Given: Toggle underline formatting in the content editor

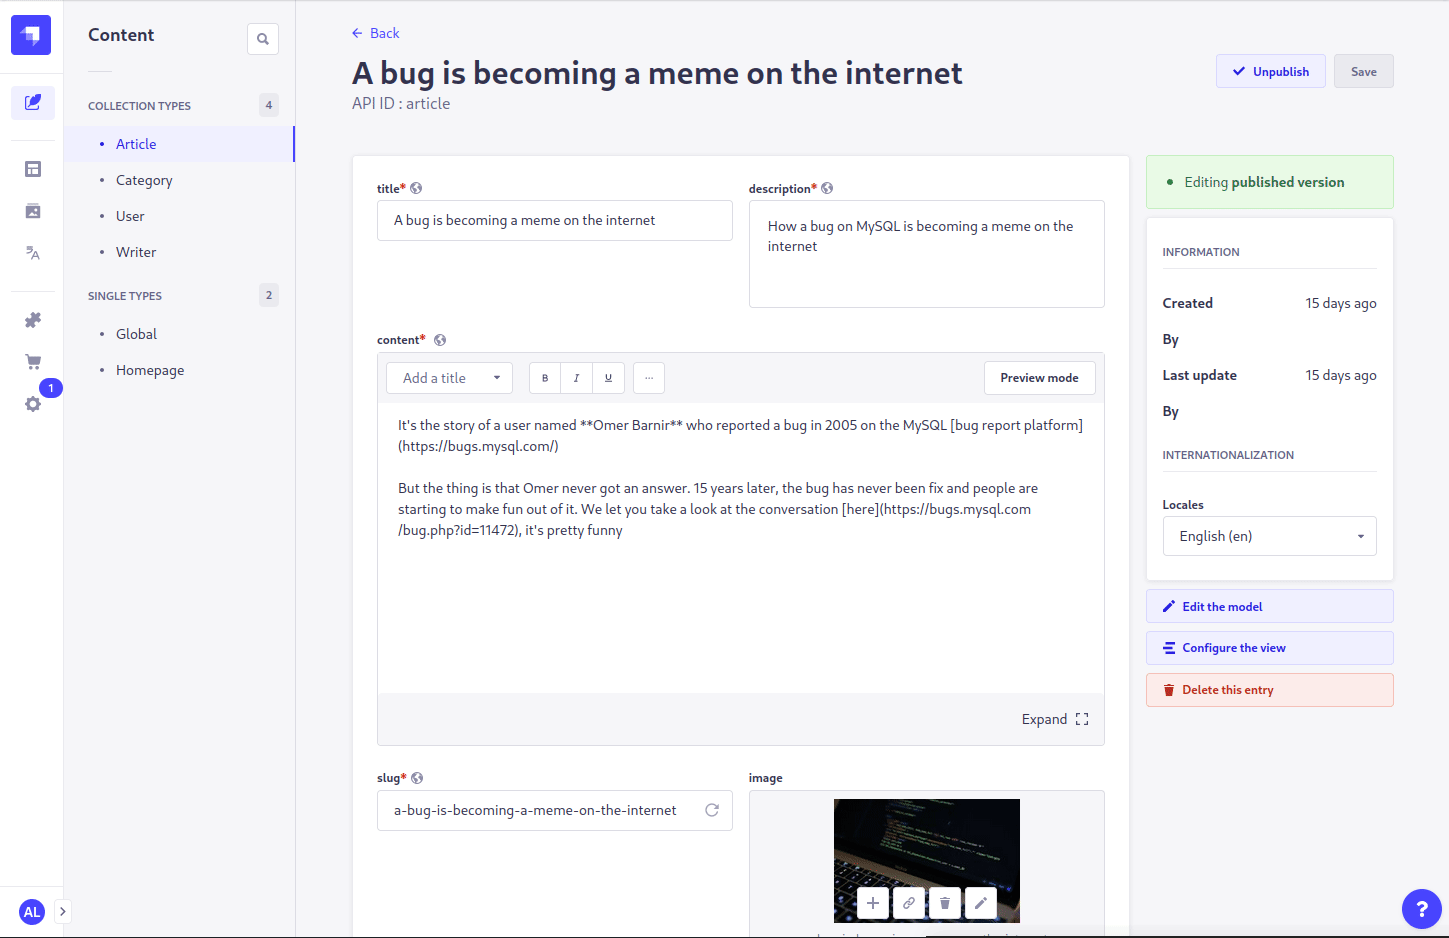Looking at the screenshot, I should pos(608,377).
